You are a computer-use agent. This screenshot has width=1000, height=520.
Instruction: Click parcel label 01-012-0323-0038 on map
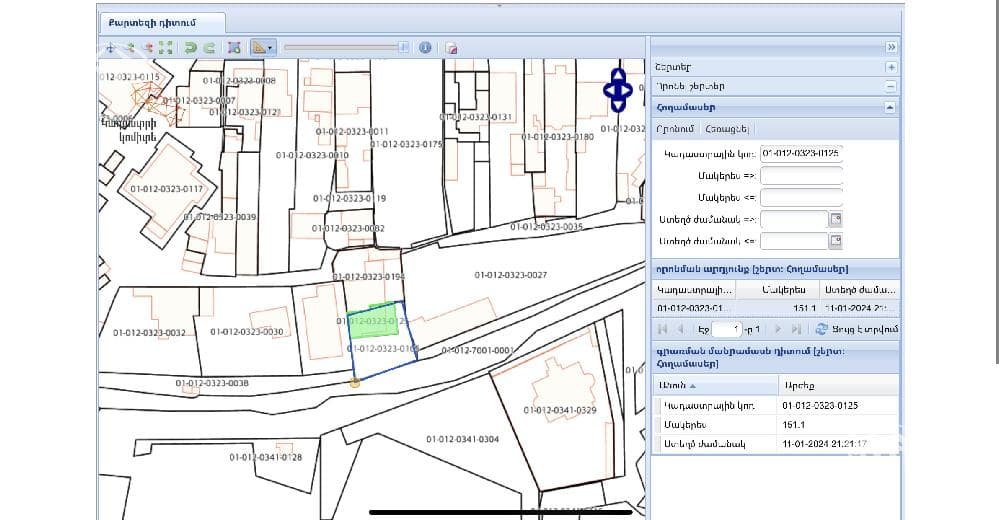pos(212,383)
